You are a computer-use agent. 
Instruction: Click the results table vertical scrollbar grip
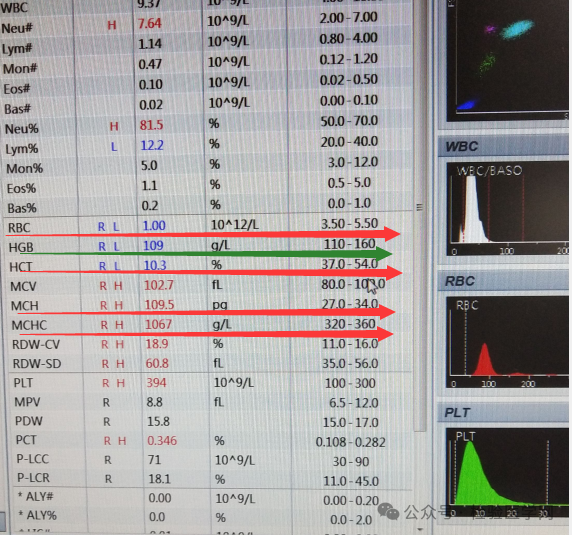[x=420, y=207]
